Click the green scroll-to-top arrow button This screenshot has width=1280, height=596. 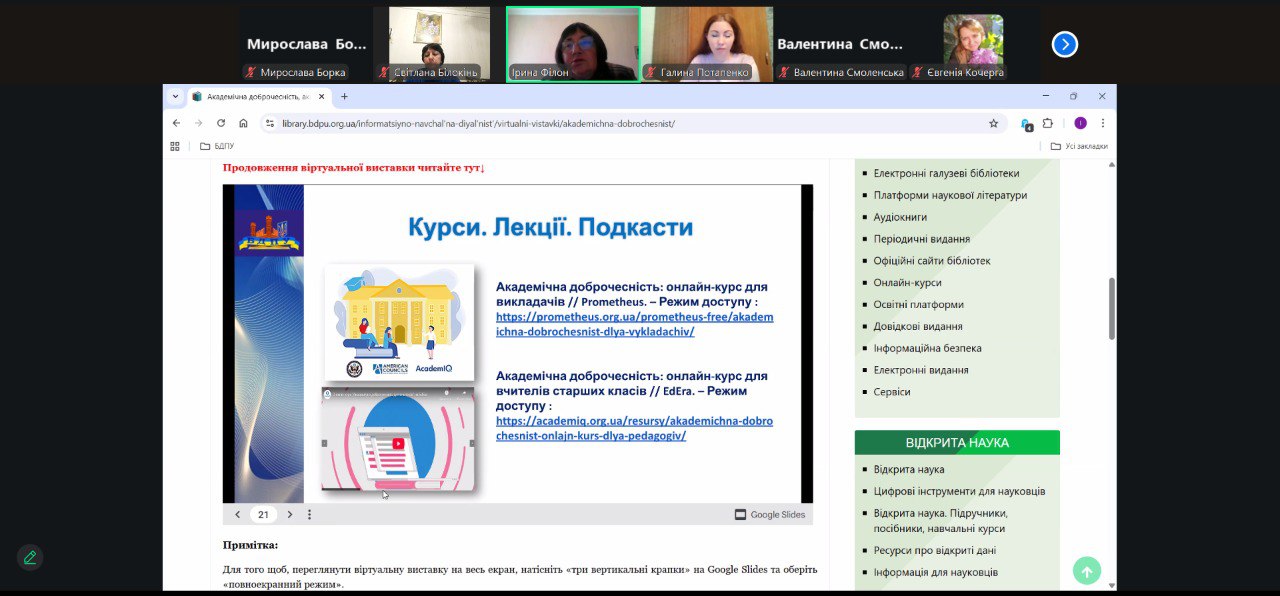pyautogui.click(x=1086, y=570)
